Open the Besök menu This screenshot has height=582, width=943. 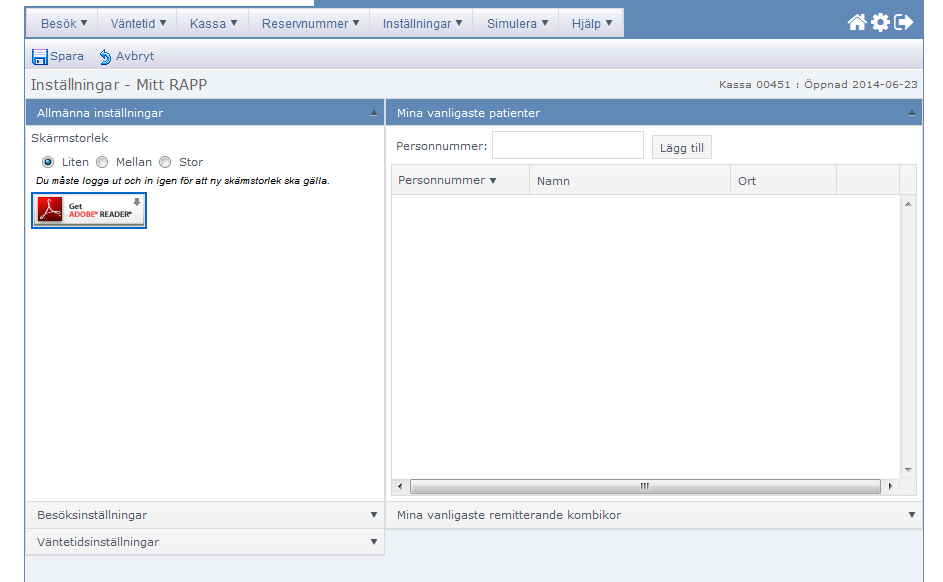62,23
